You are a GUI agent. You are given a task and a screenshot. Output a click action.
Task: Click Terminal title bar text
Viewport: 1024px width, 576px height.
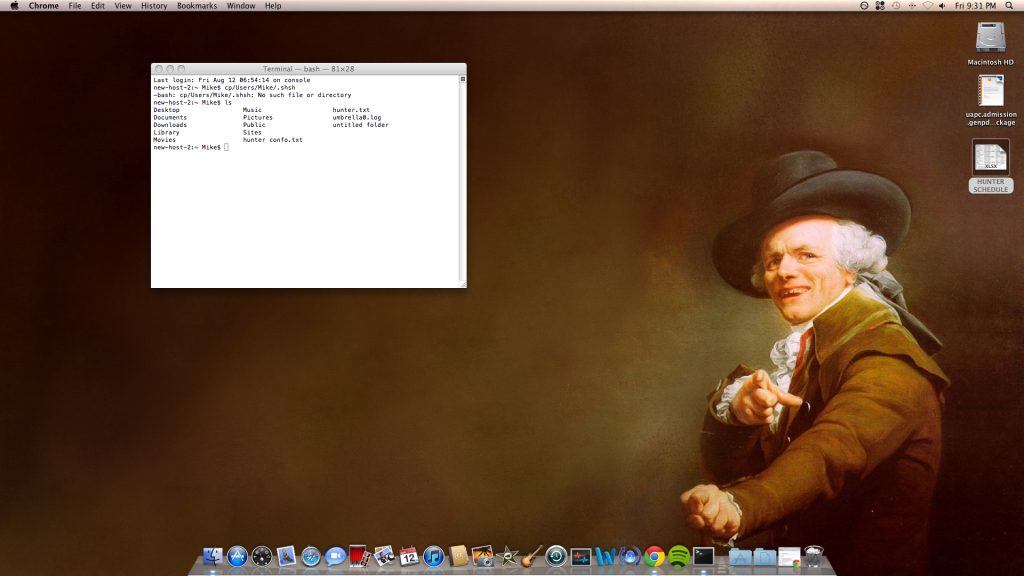pyautogui.click(x=308, y=69)
